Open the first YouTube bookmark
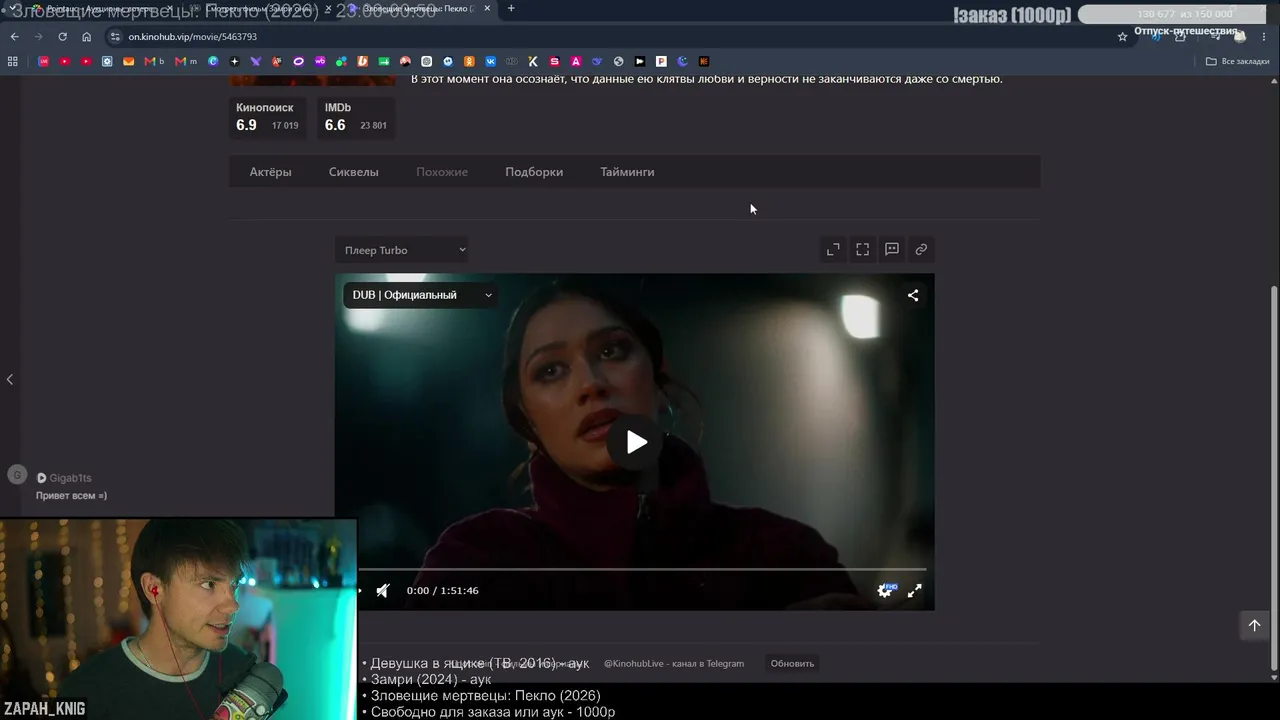The width and height of the screenshot is (1280, 720). click(65, 61)
